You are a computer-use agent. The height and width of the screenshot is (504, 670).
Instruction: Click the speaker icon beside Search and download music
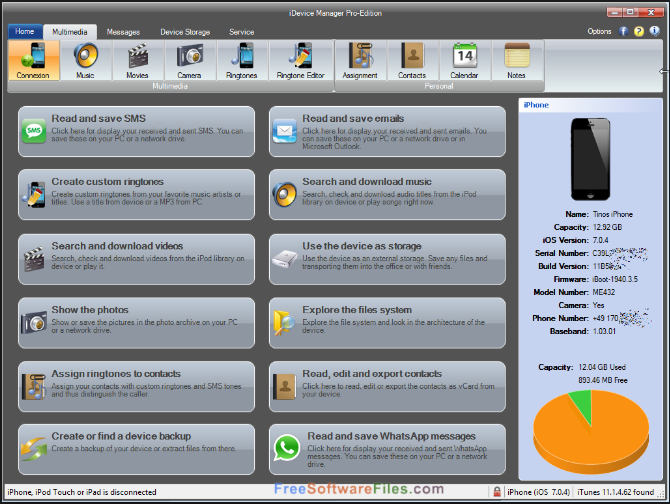[x=285, y=195]
